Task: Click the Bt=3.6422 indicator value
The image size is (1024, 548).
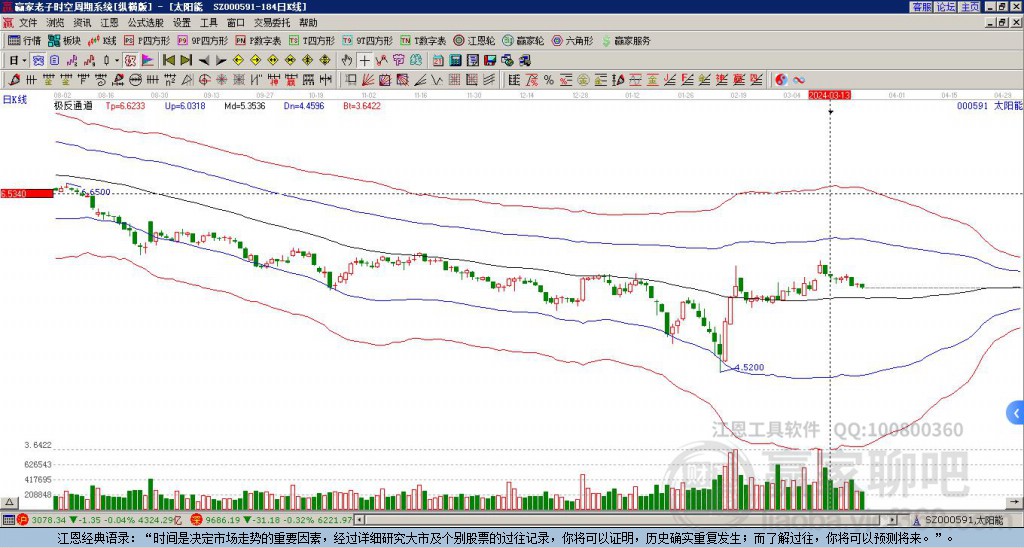Action: pyautogui.click(x=362, y=105)
